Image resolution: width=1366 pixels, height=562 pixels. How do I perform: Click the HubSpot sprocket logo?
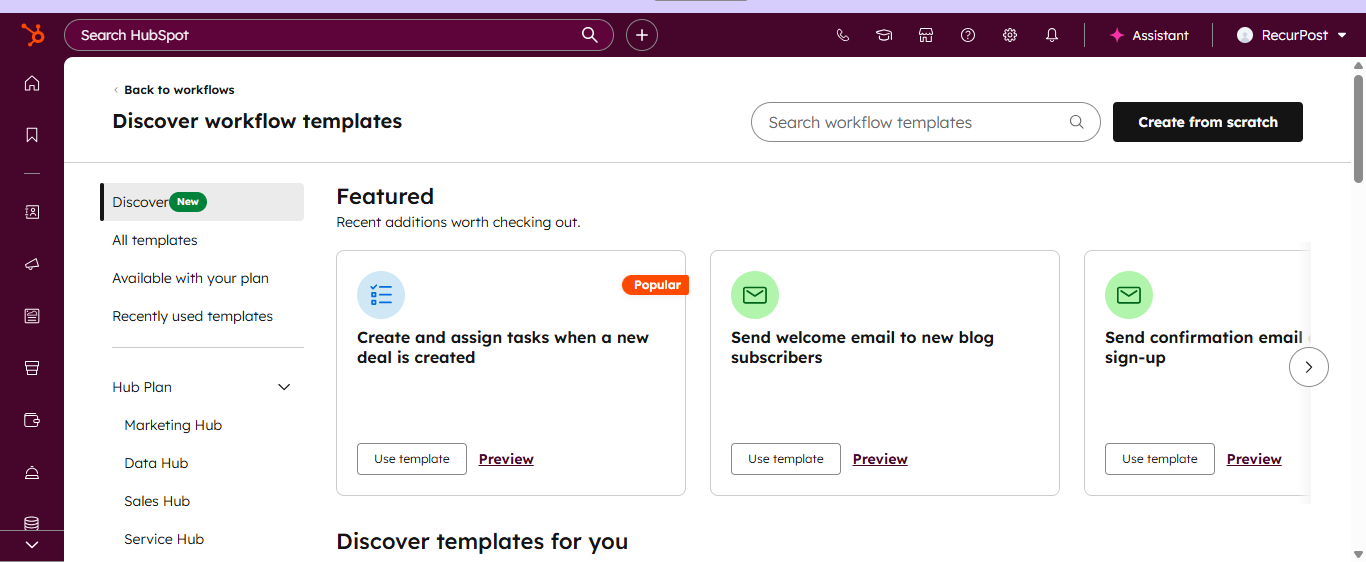coord(32,35)
